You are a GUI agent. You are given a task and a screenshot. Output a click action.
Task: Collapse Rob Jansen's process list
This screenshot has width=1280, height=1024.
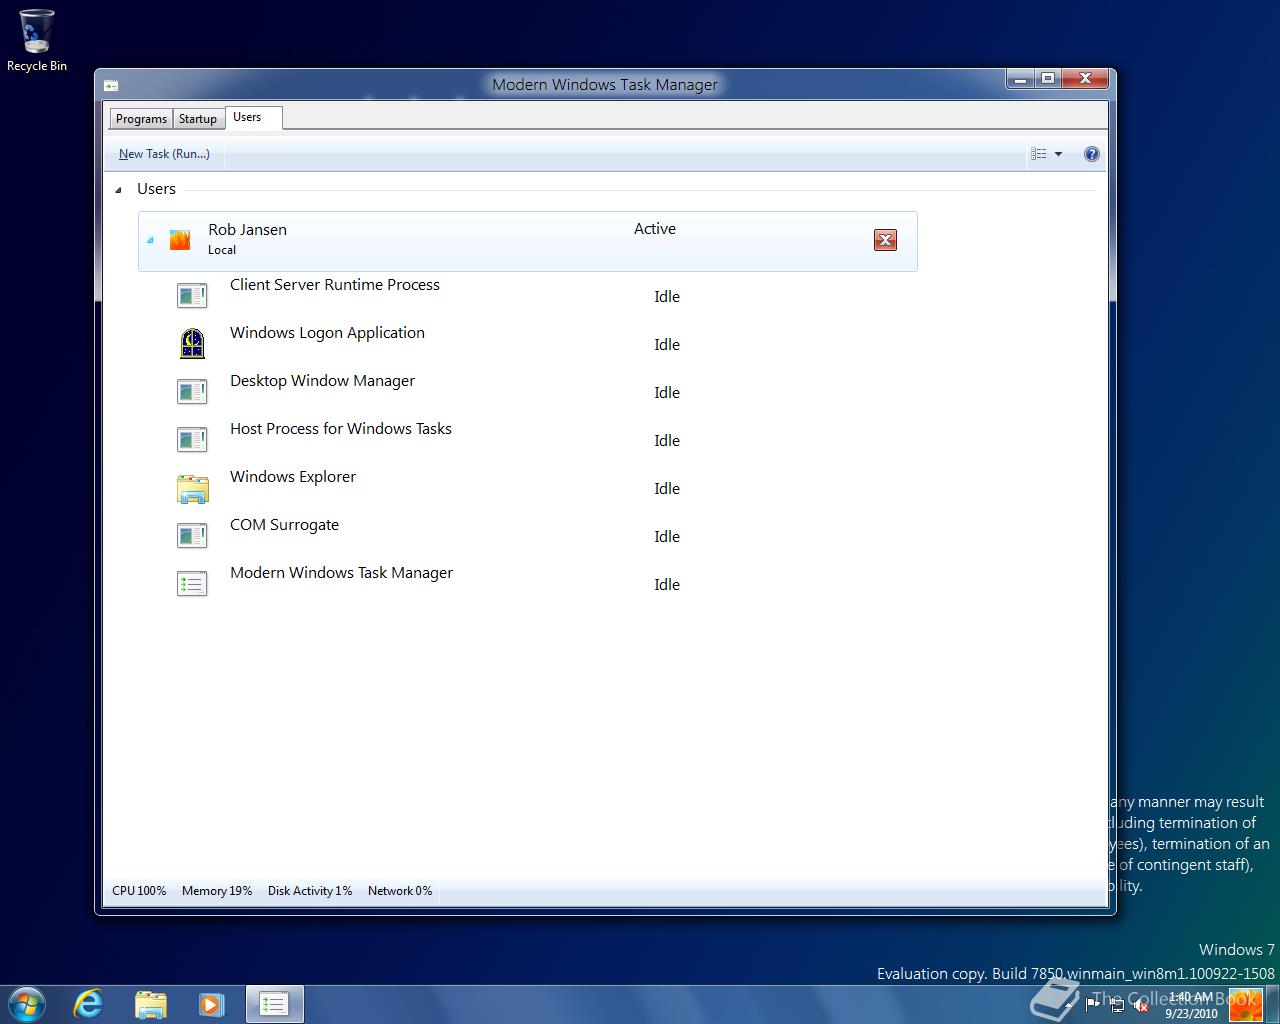point(150,240)
